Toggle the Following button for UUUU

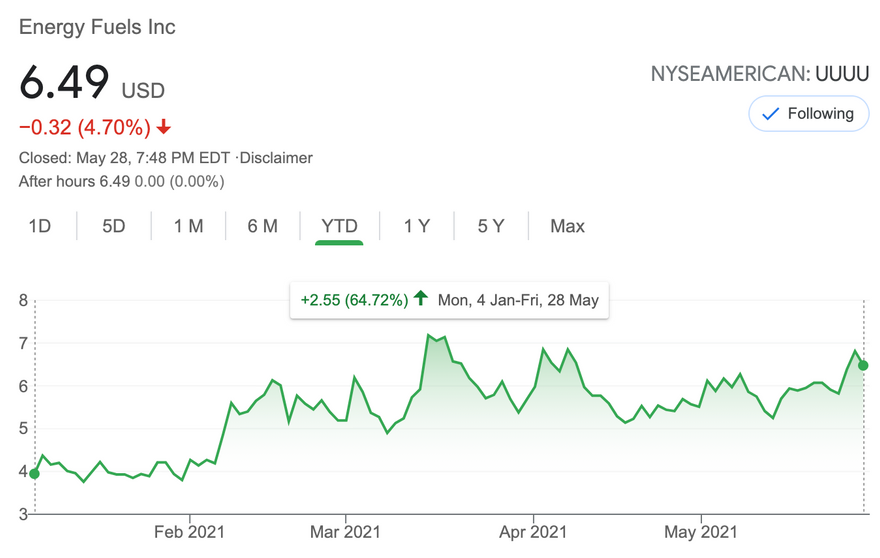[x=808, y=114]
